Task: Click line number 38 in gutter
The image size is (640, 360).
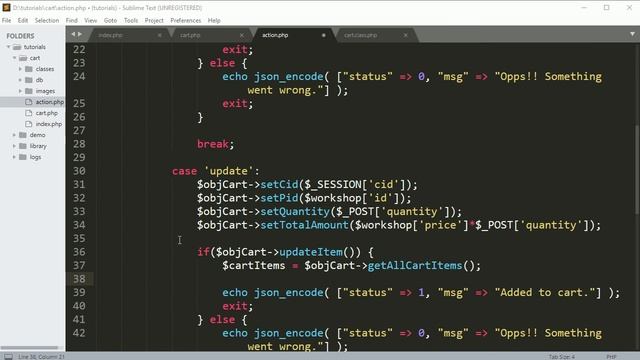Action: coord(79,279)
